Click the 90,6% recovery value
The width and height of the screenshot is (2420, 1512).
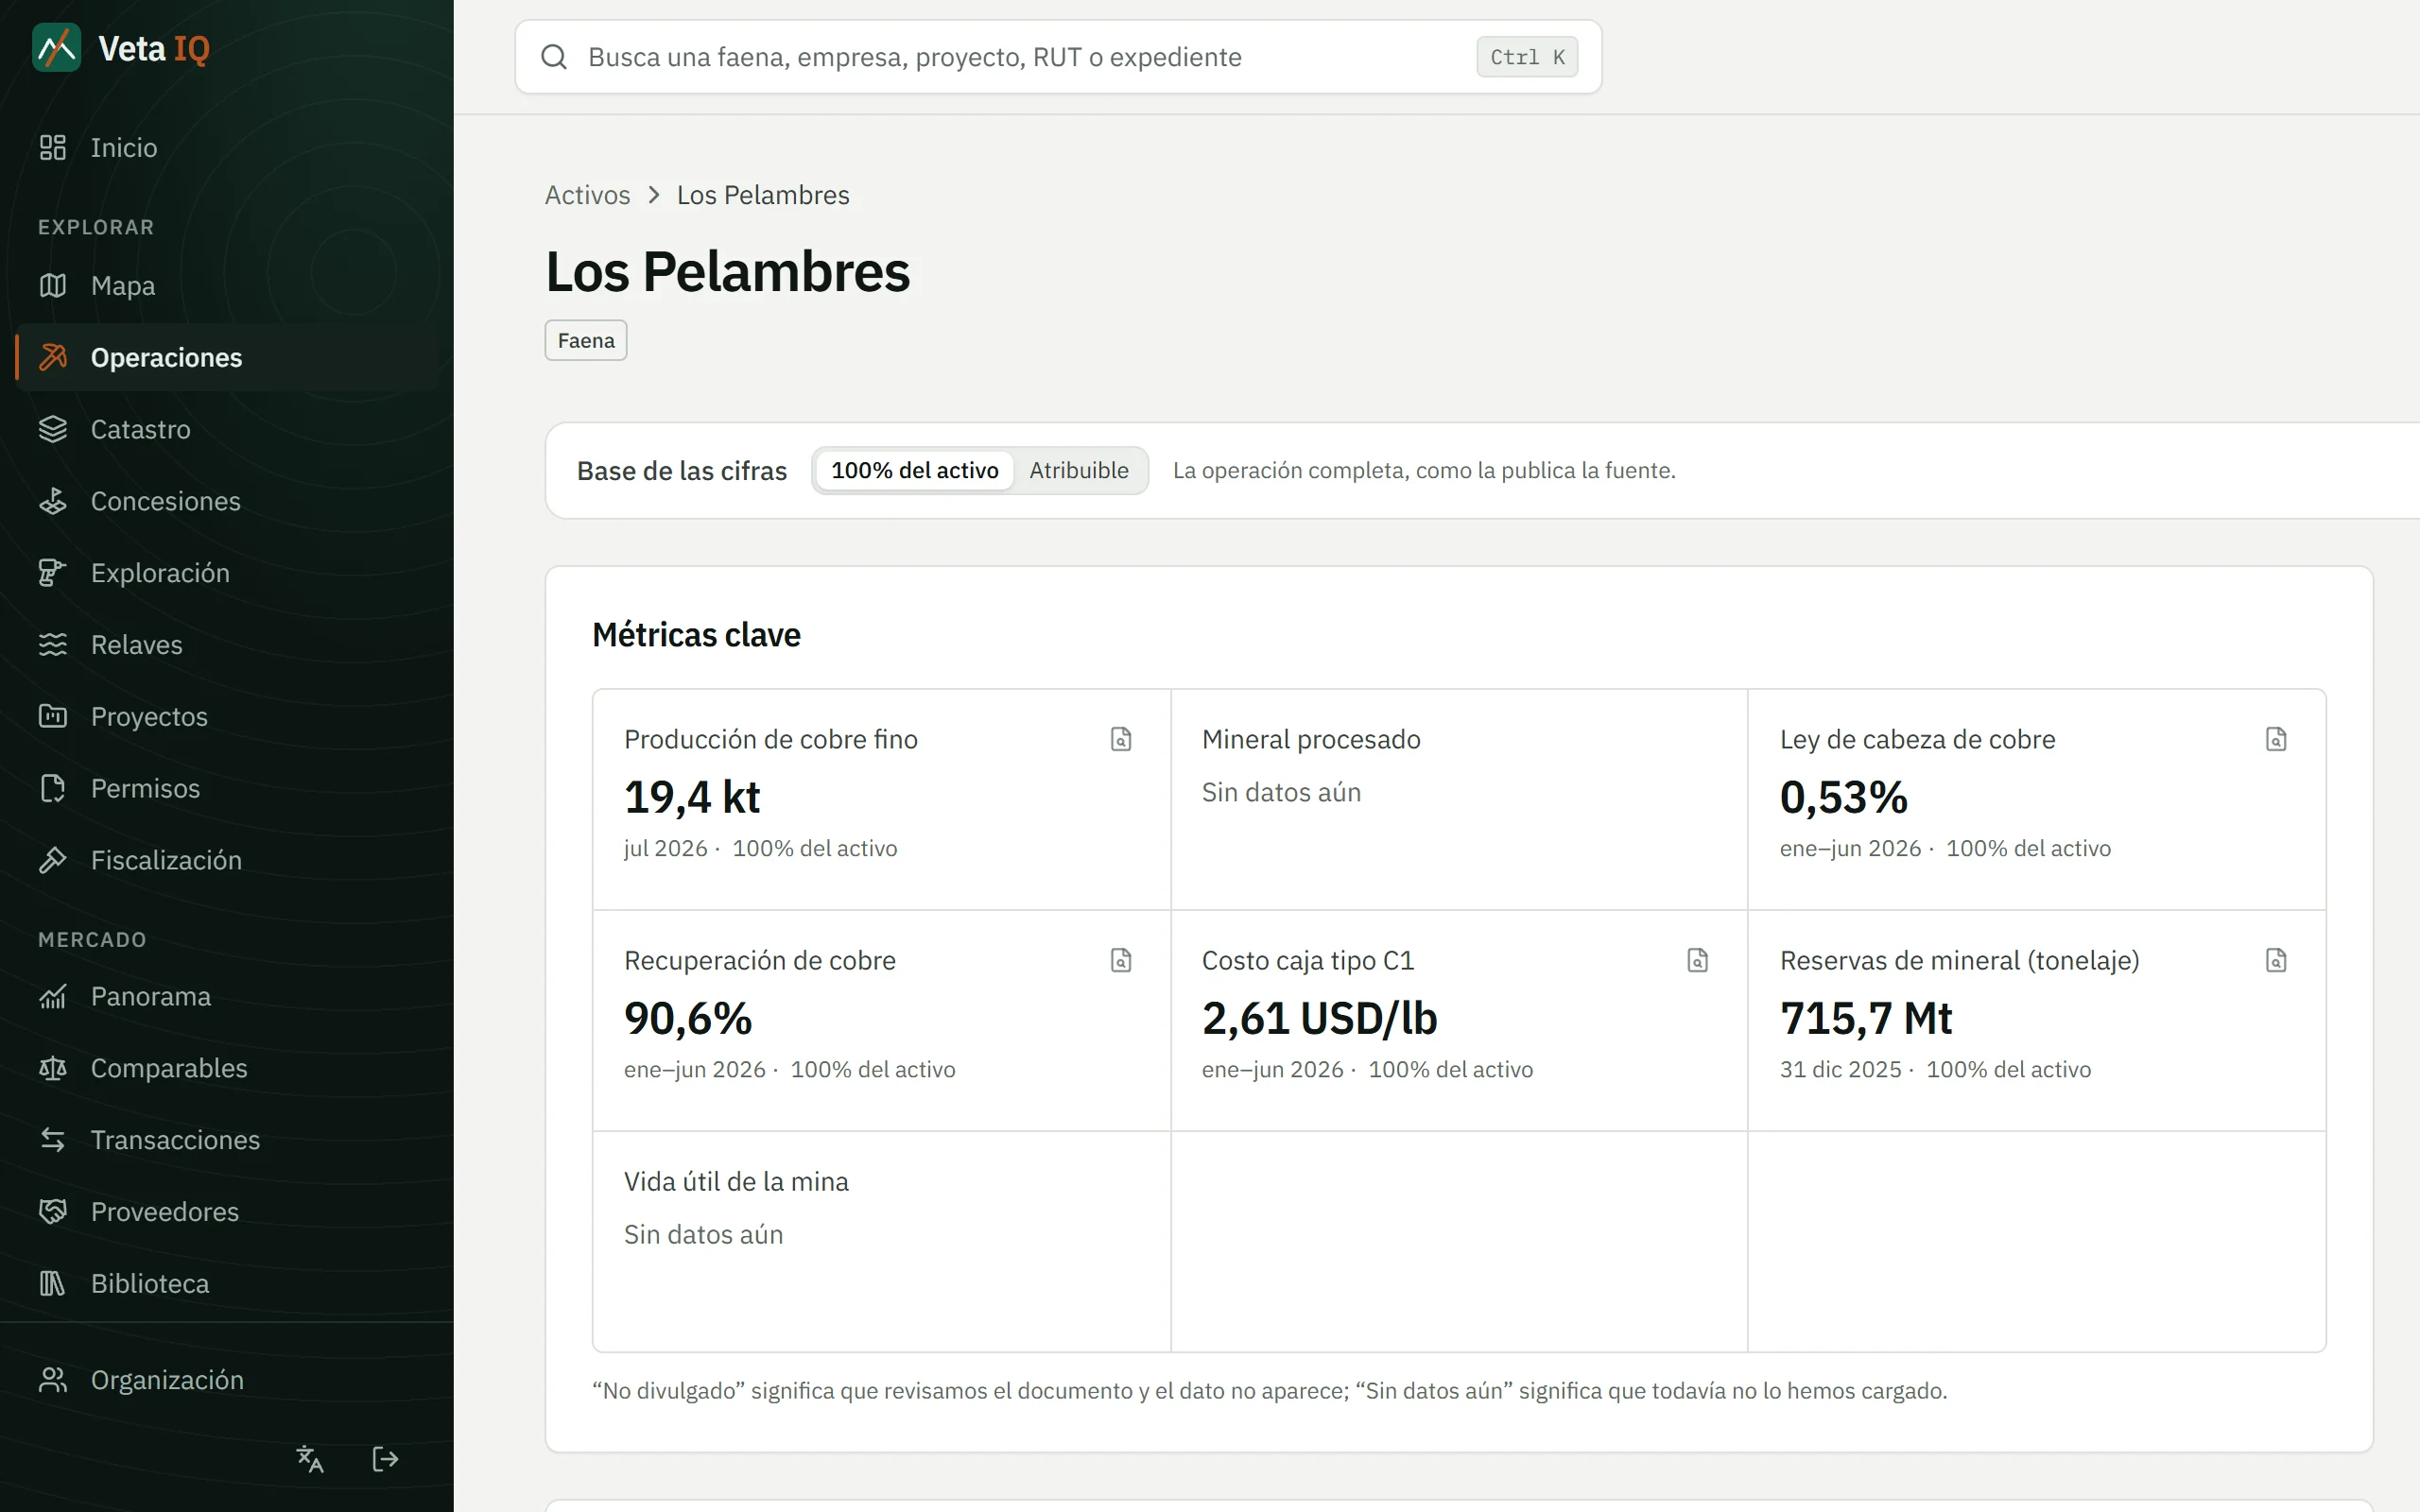pos(688,1018)
